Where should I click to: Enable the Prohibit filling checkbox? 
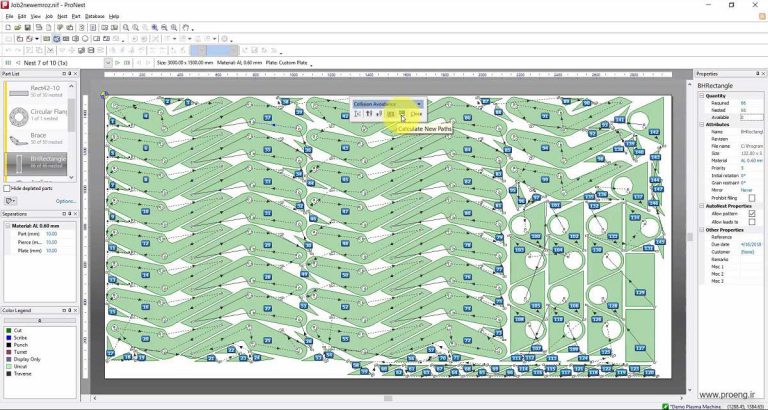point(751,198)
